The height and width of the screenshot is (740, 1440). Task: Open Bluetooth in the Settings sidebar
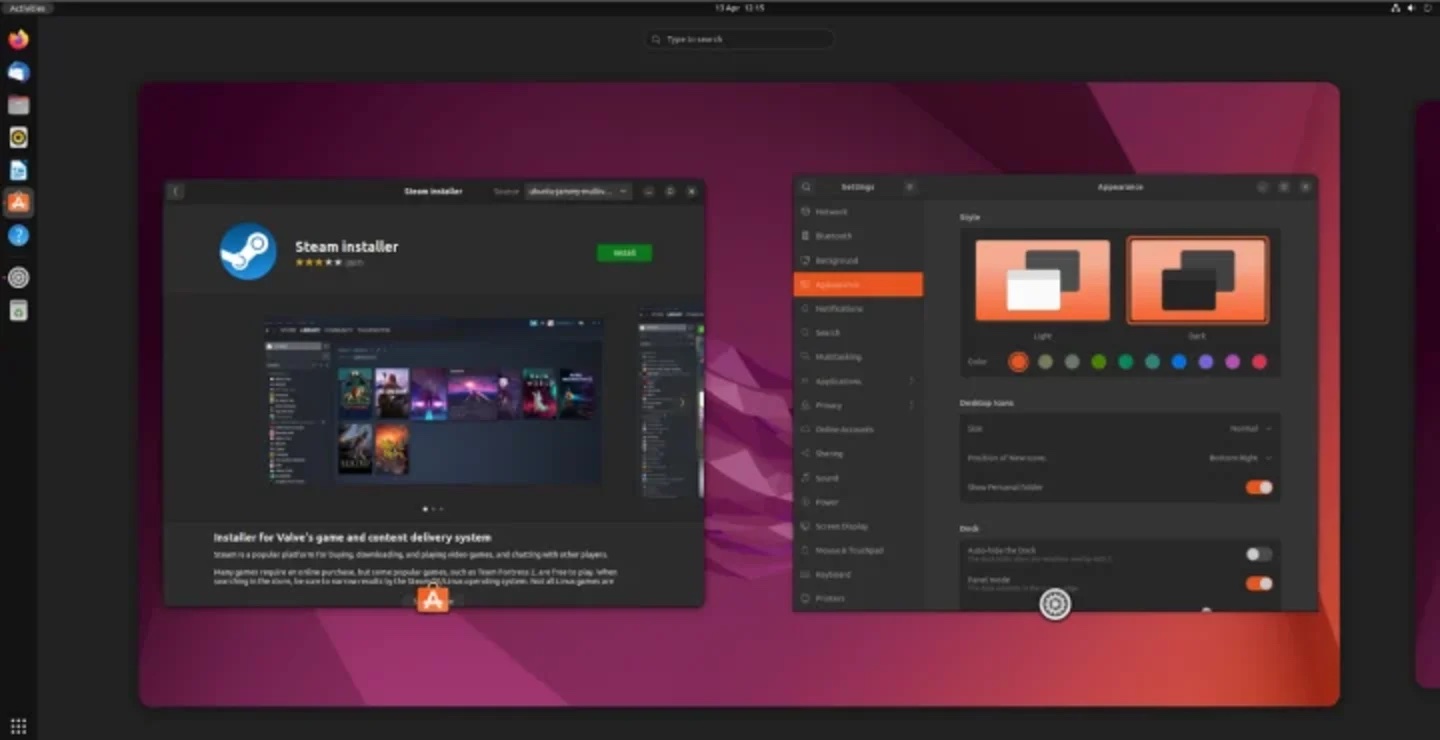(858, 236)
